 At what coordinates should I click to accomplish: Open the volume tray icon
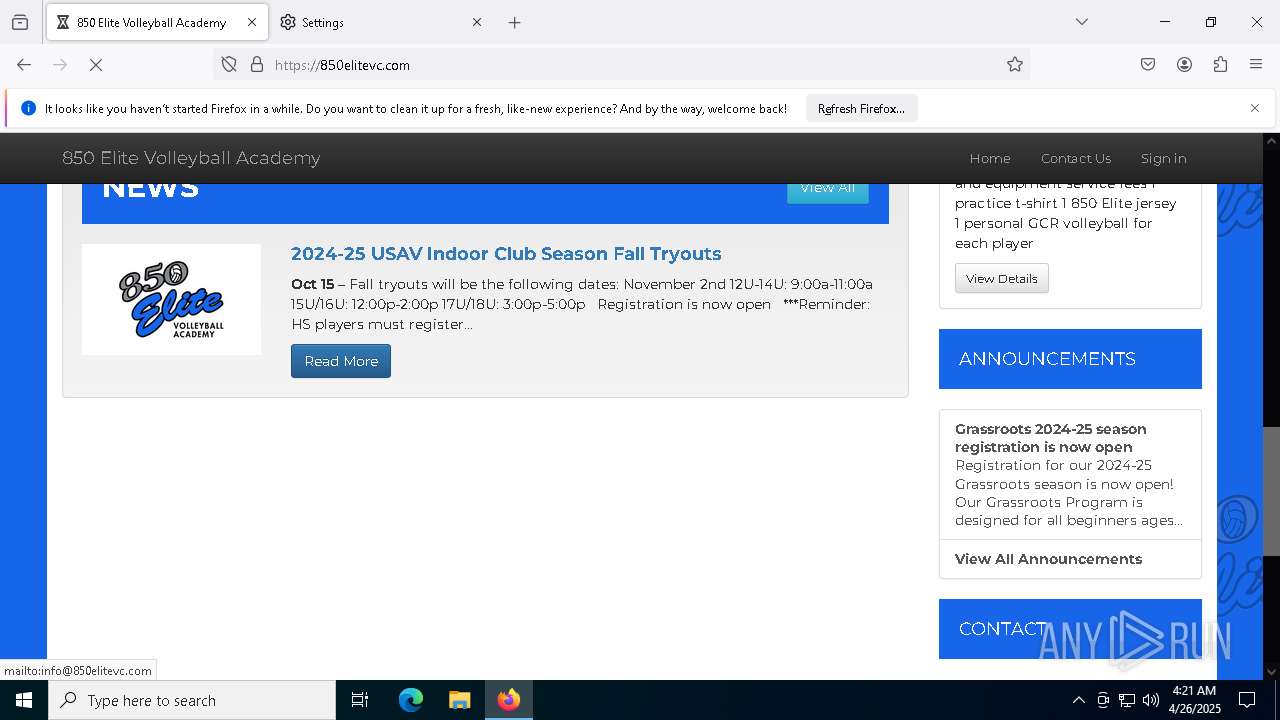1151,700
